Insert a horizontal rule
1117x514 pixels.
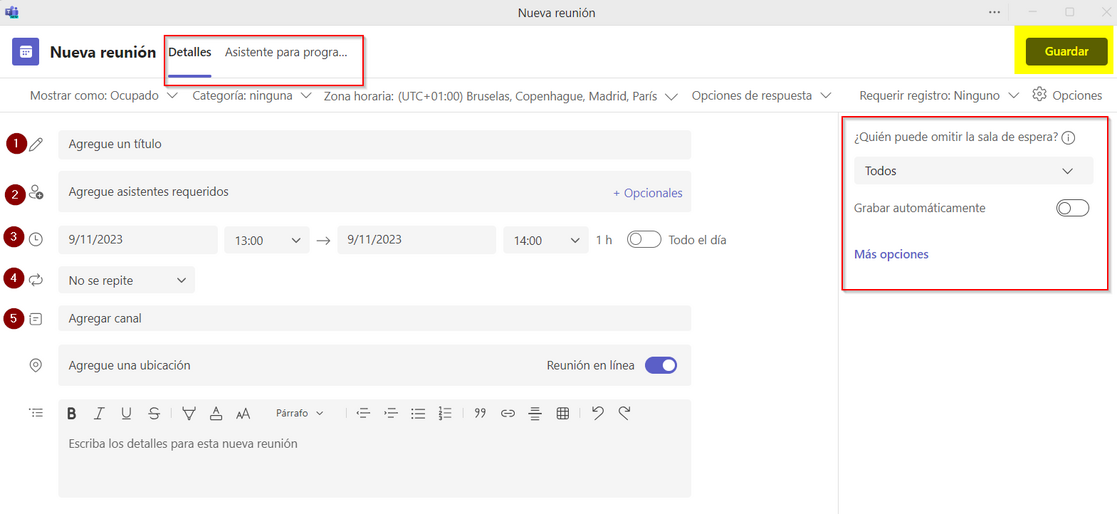pos(535,414)
